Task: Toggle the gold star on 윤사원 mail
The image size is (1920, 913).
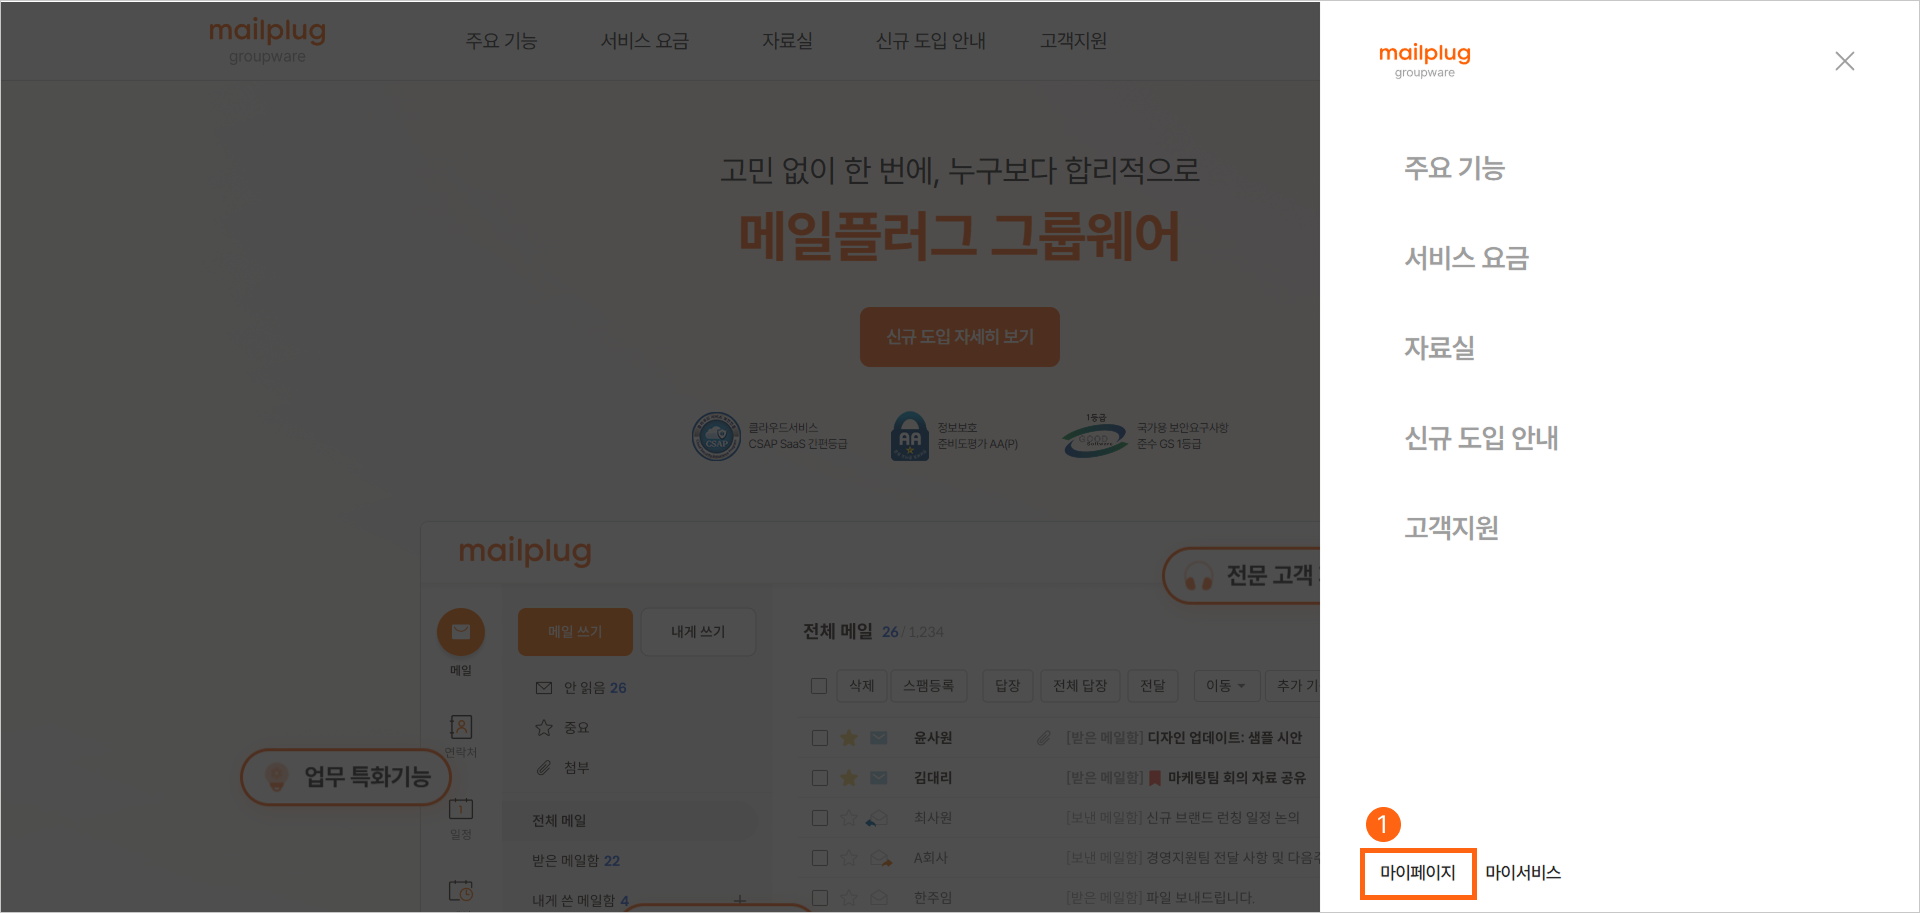Action: [849, 738]
